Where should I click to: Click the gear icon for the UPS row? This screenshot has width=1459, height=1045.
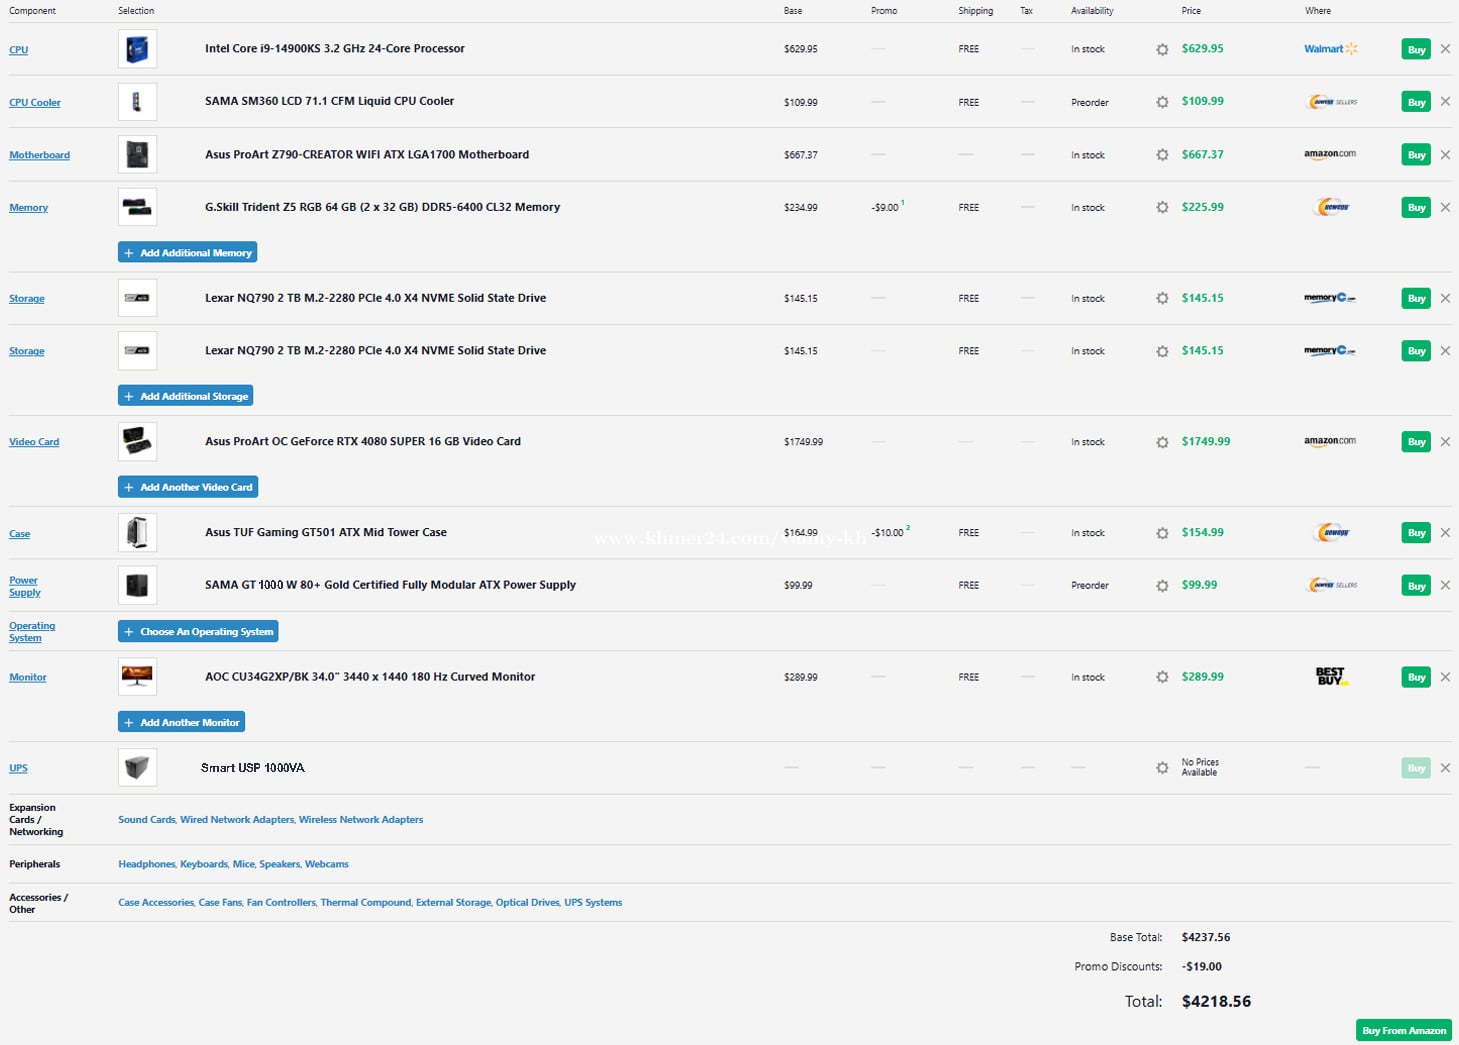click(1162, 768)
